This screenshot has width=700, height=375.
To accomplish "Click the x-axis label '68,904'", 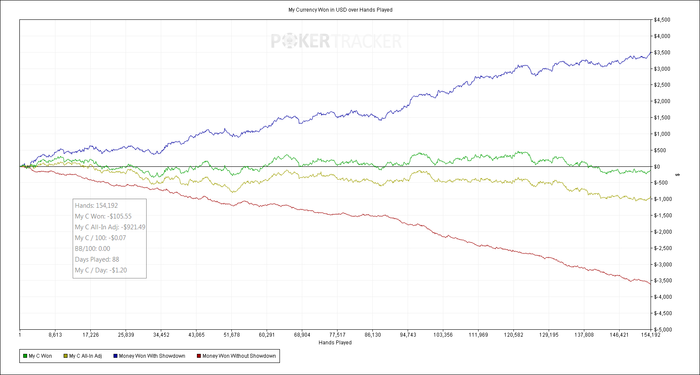I will [x=302, y=334].
